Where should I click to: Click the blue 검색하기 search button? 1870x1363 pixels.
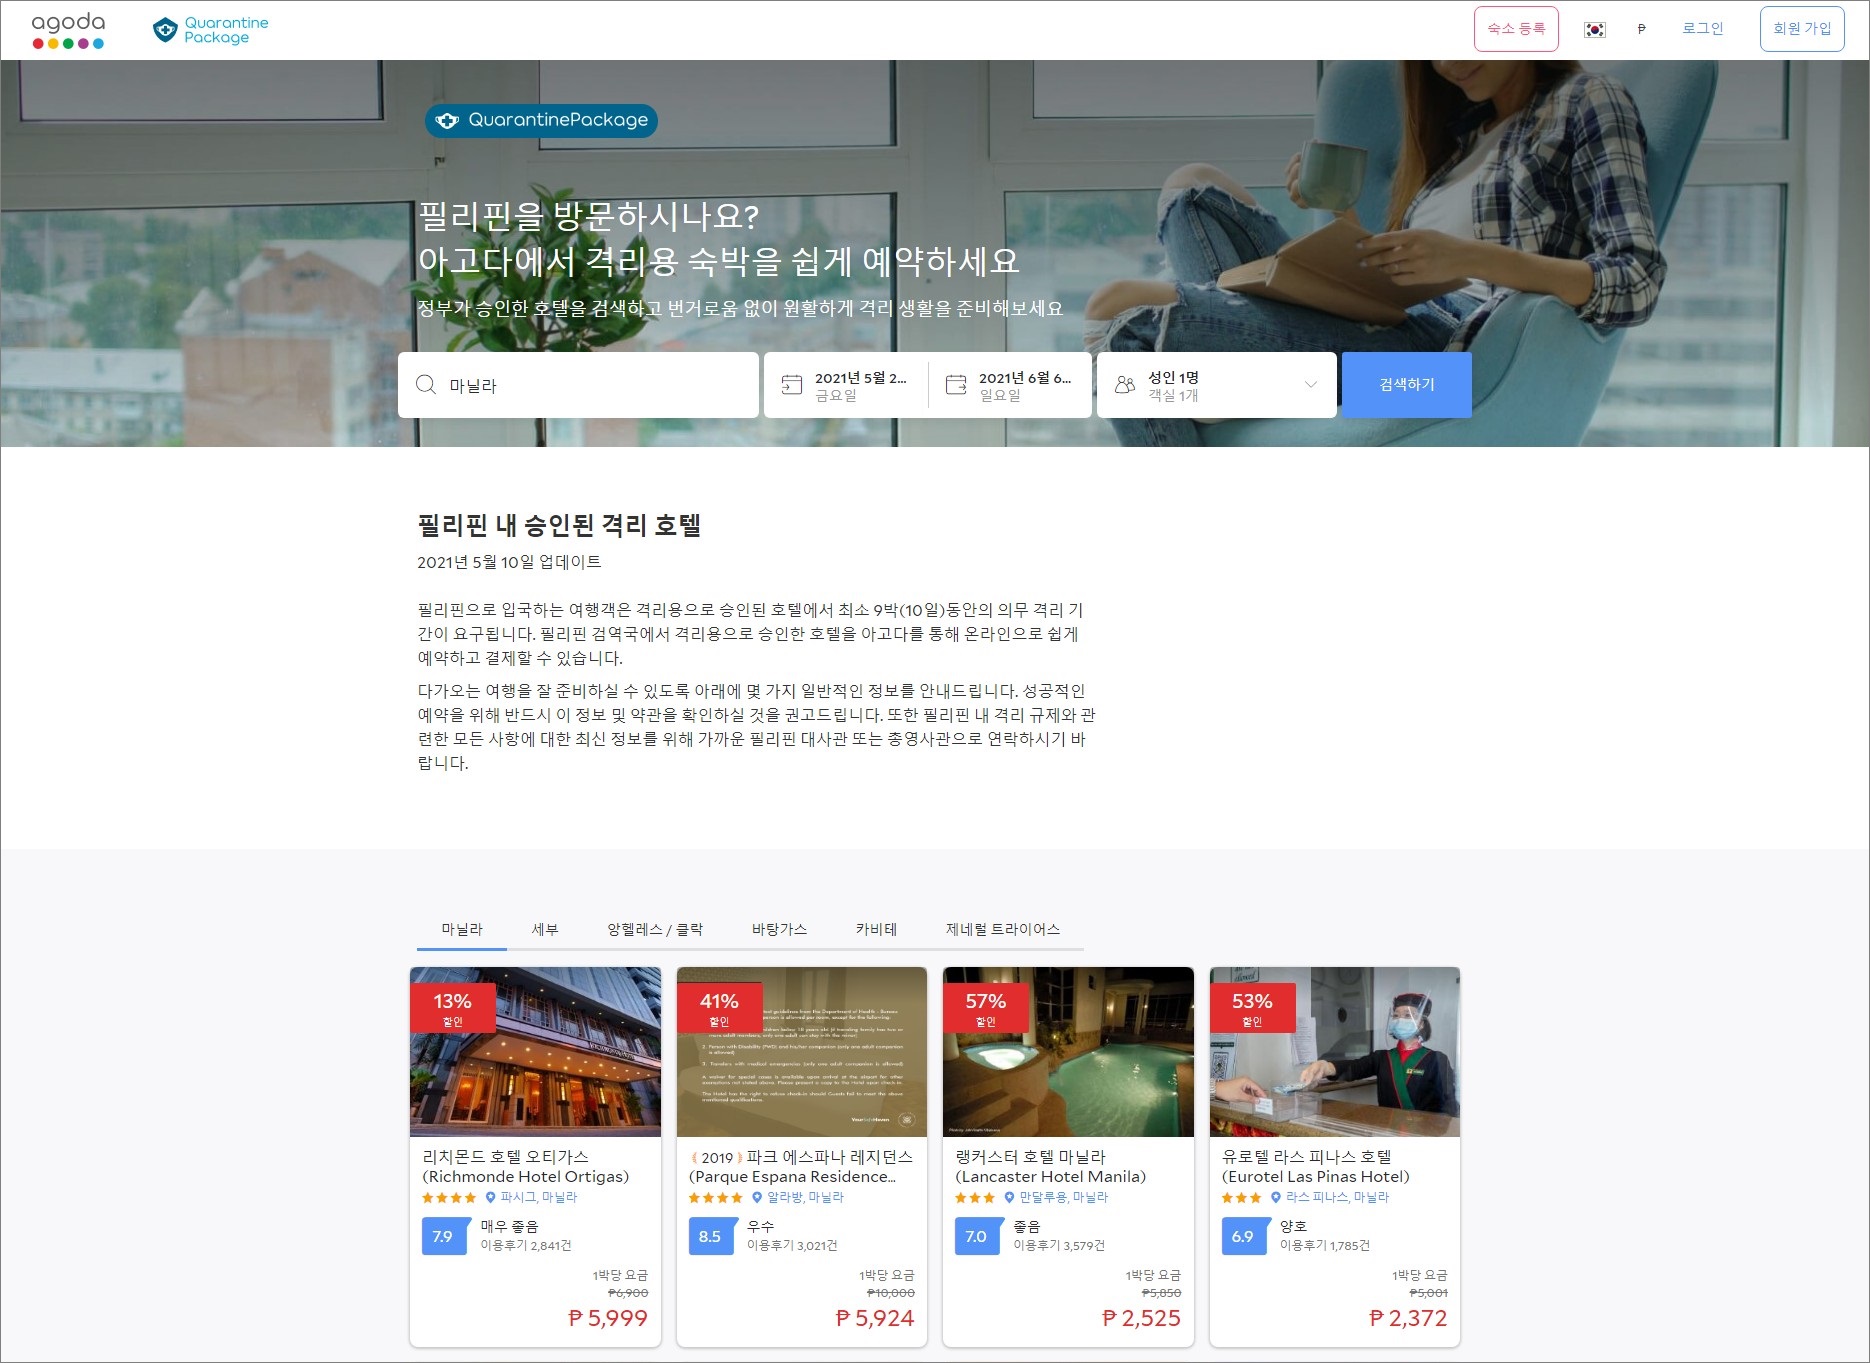(1407, 385)
